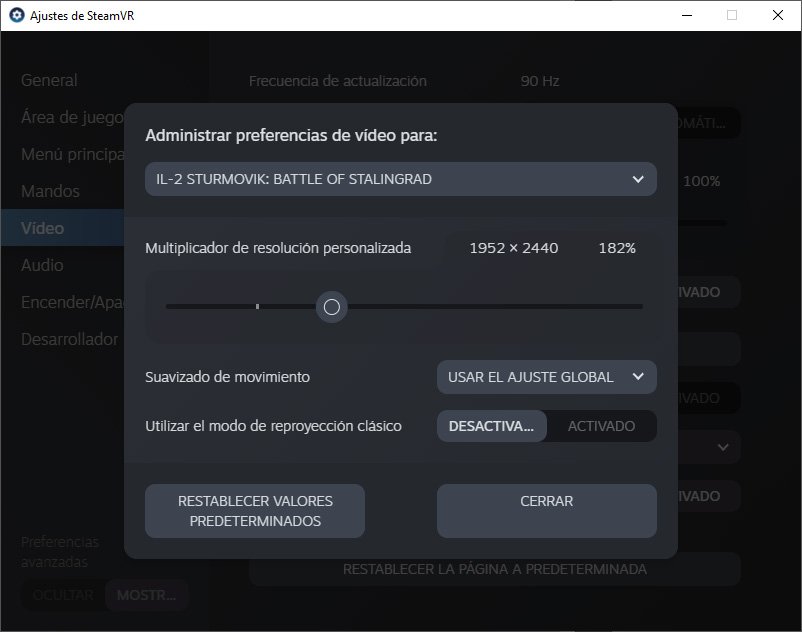Click the 1952 × 2440 resolution value
The height and width of the screenshot is (632, 802).
pyautogui.click(x=514, y=248)
